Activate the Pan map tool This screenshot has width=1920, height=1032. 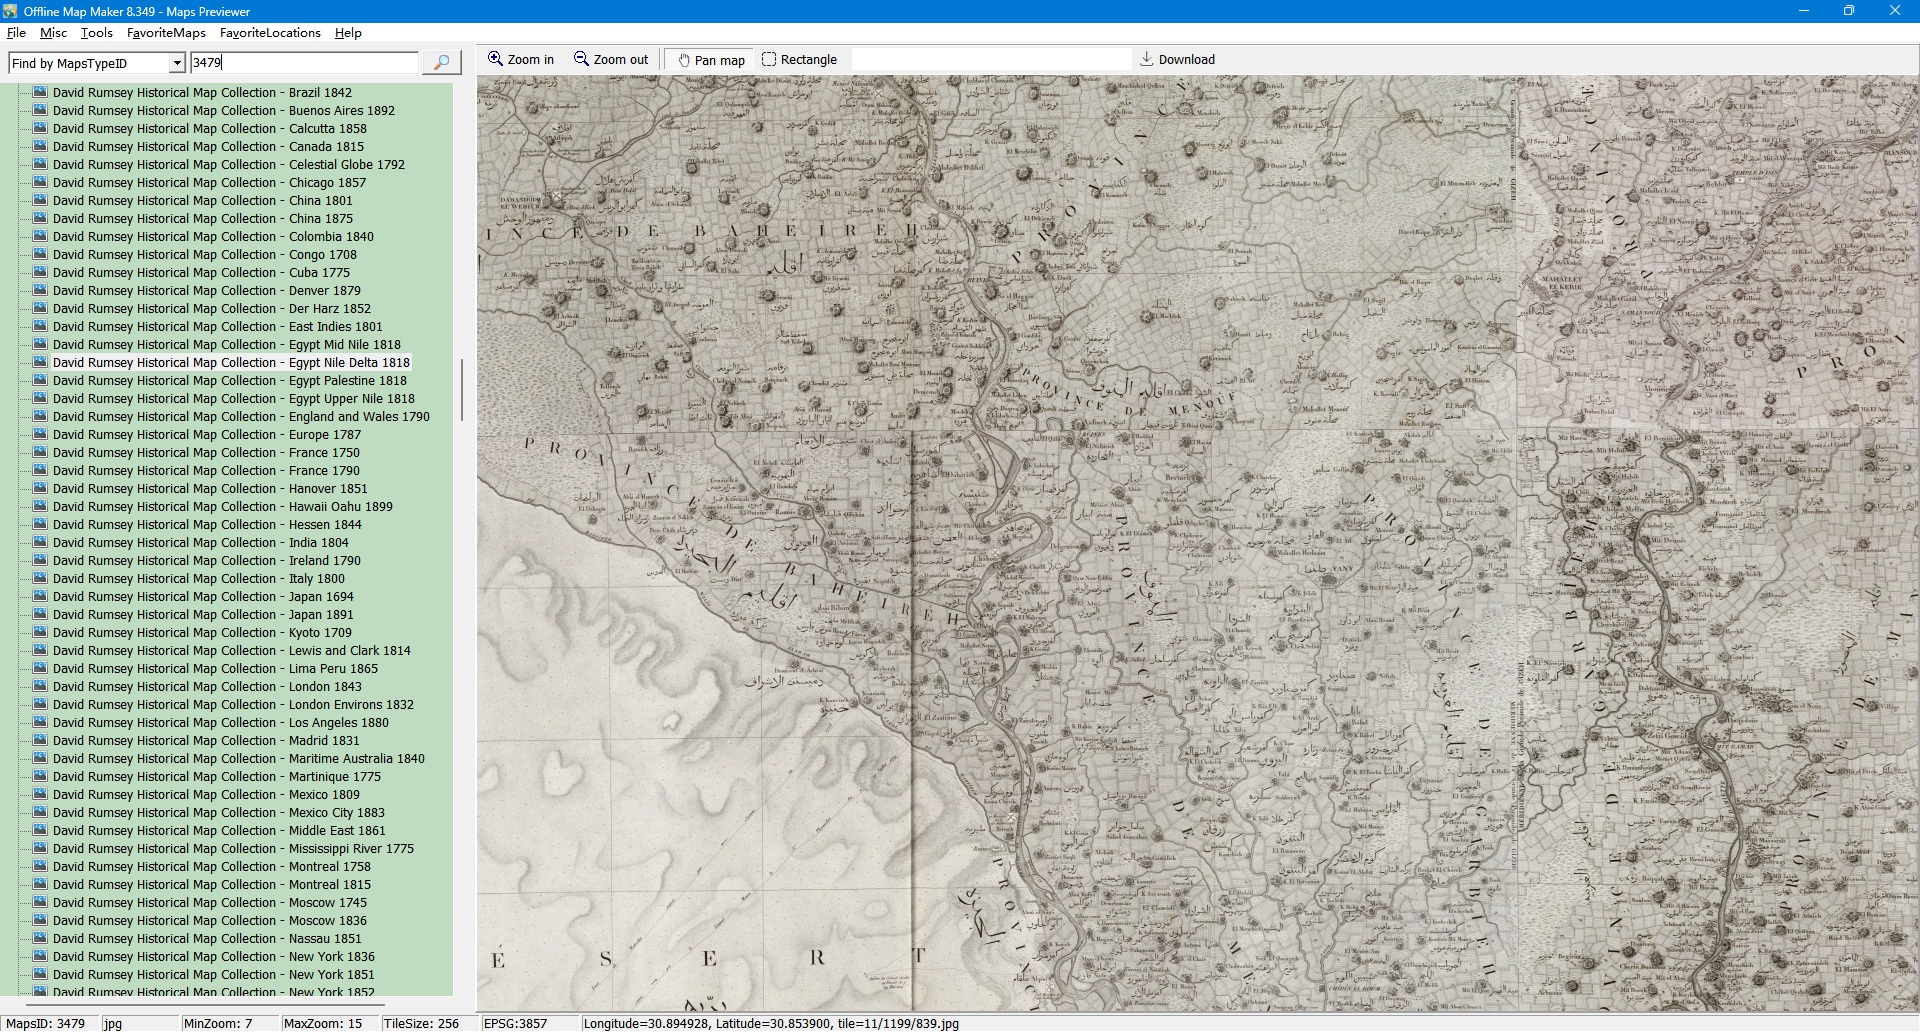pos(711,60)
